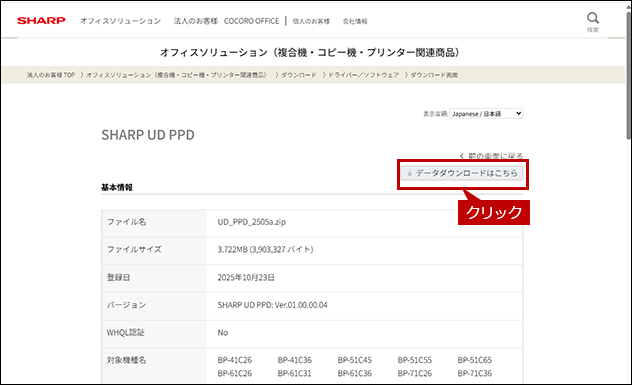Click 法人のお客様 TOP breadcrumb
Image resolution: width=632 pixels, height=385 pixels.
pos(51,75)
